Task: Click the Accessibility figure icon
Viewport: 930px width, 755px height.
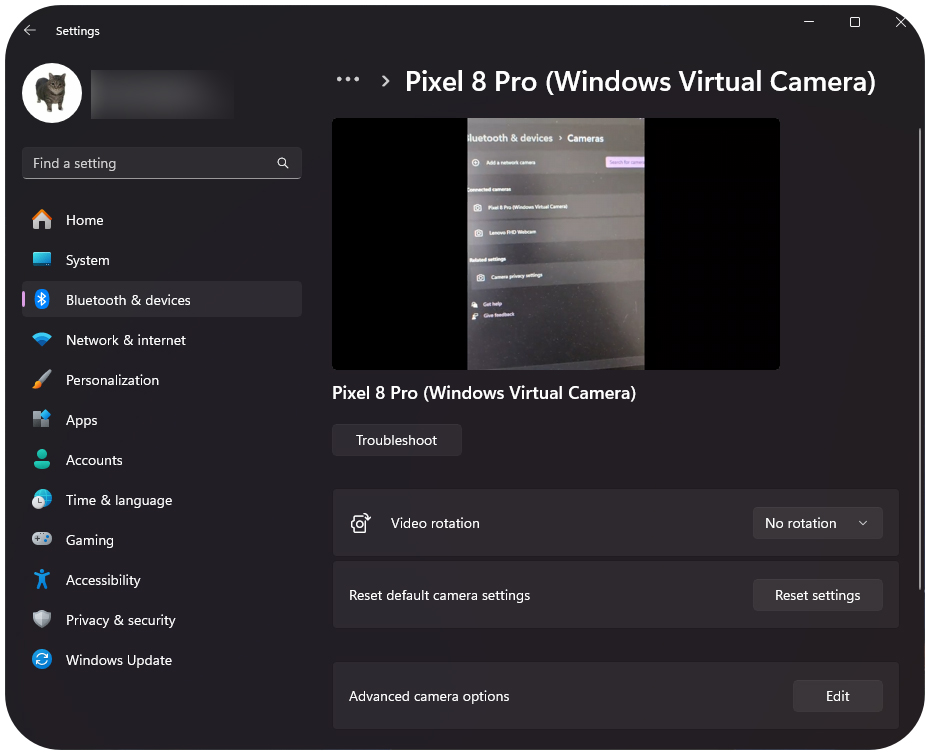Action: [x=42, y=579]
